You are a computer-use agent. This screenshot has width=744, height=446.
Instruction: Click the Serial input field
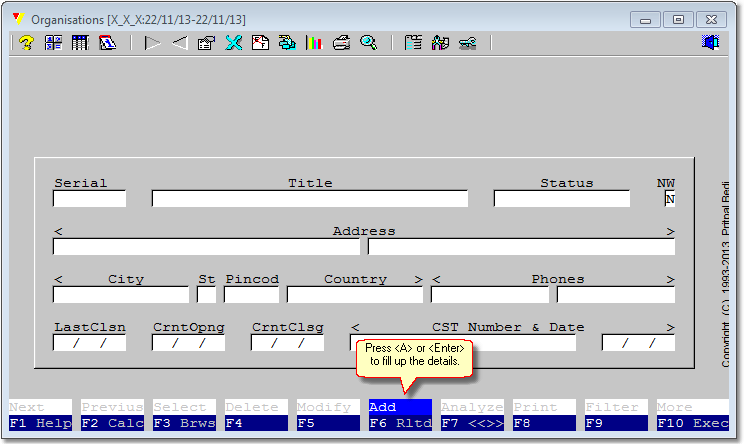coord(89,198)
